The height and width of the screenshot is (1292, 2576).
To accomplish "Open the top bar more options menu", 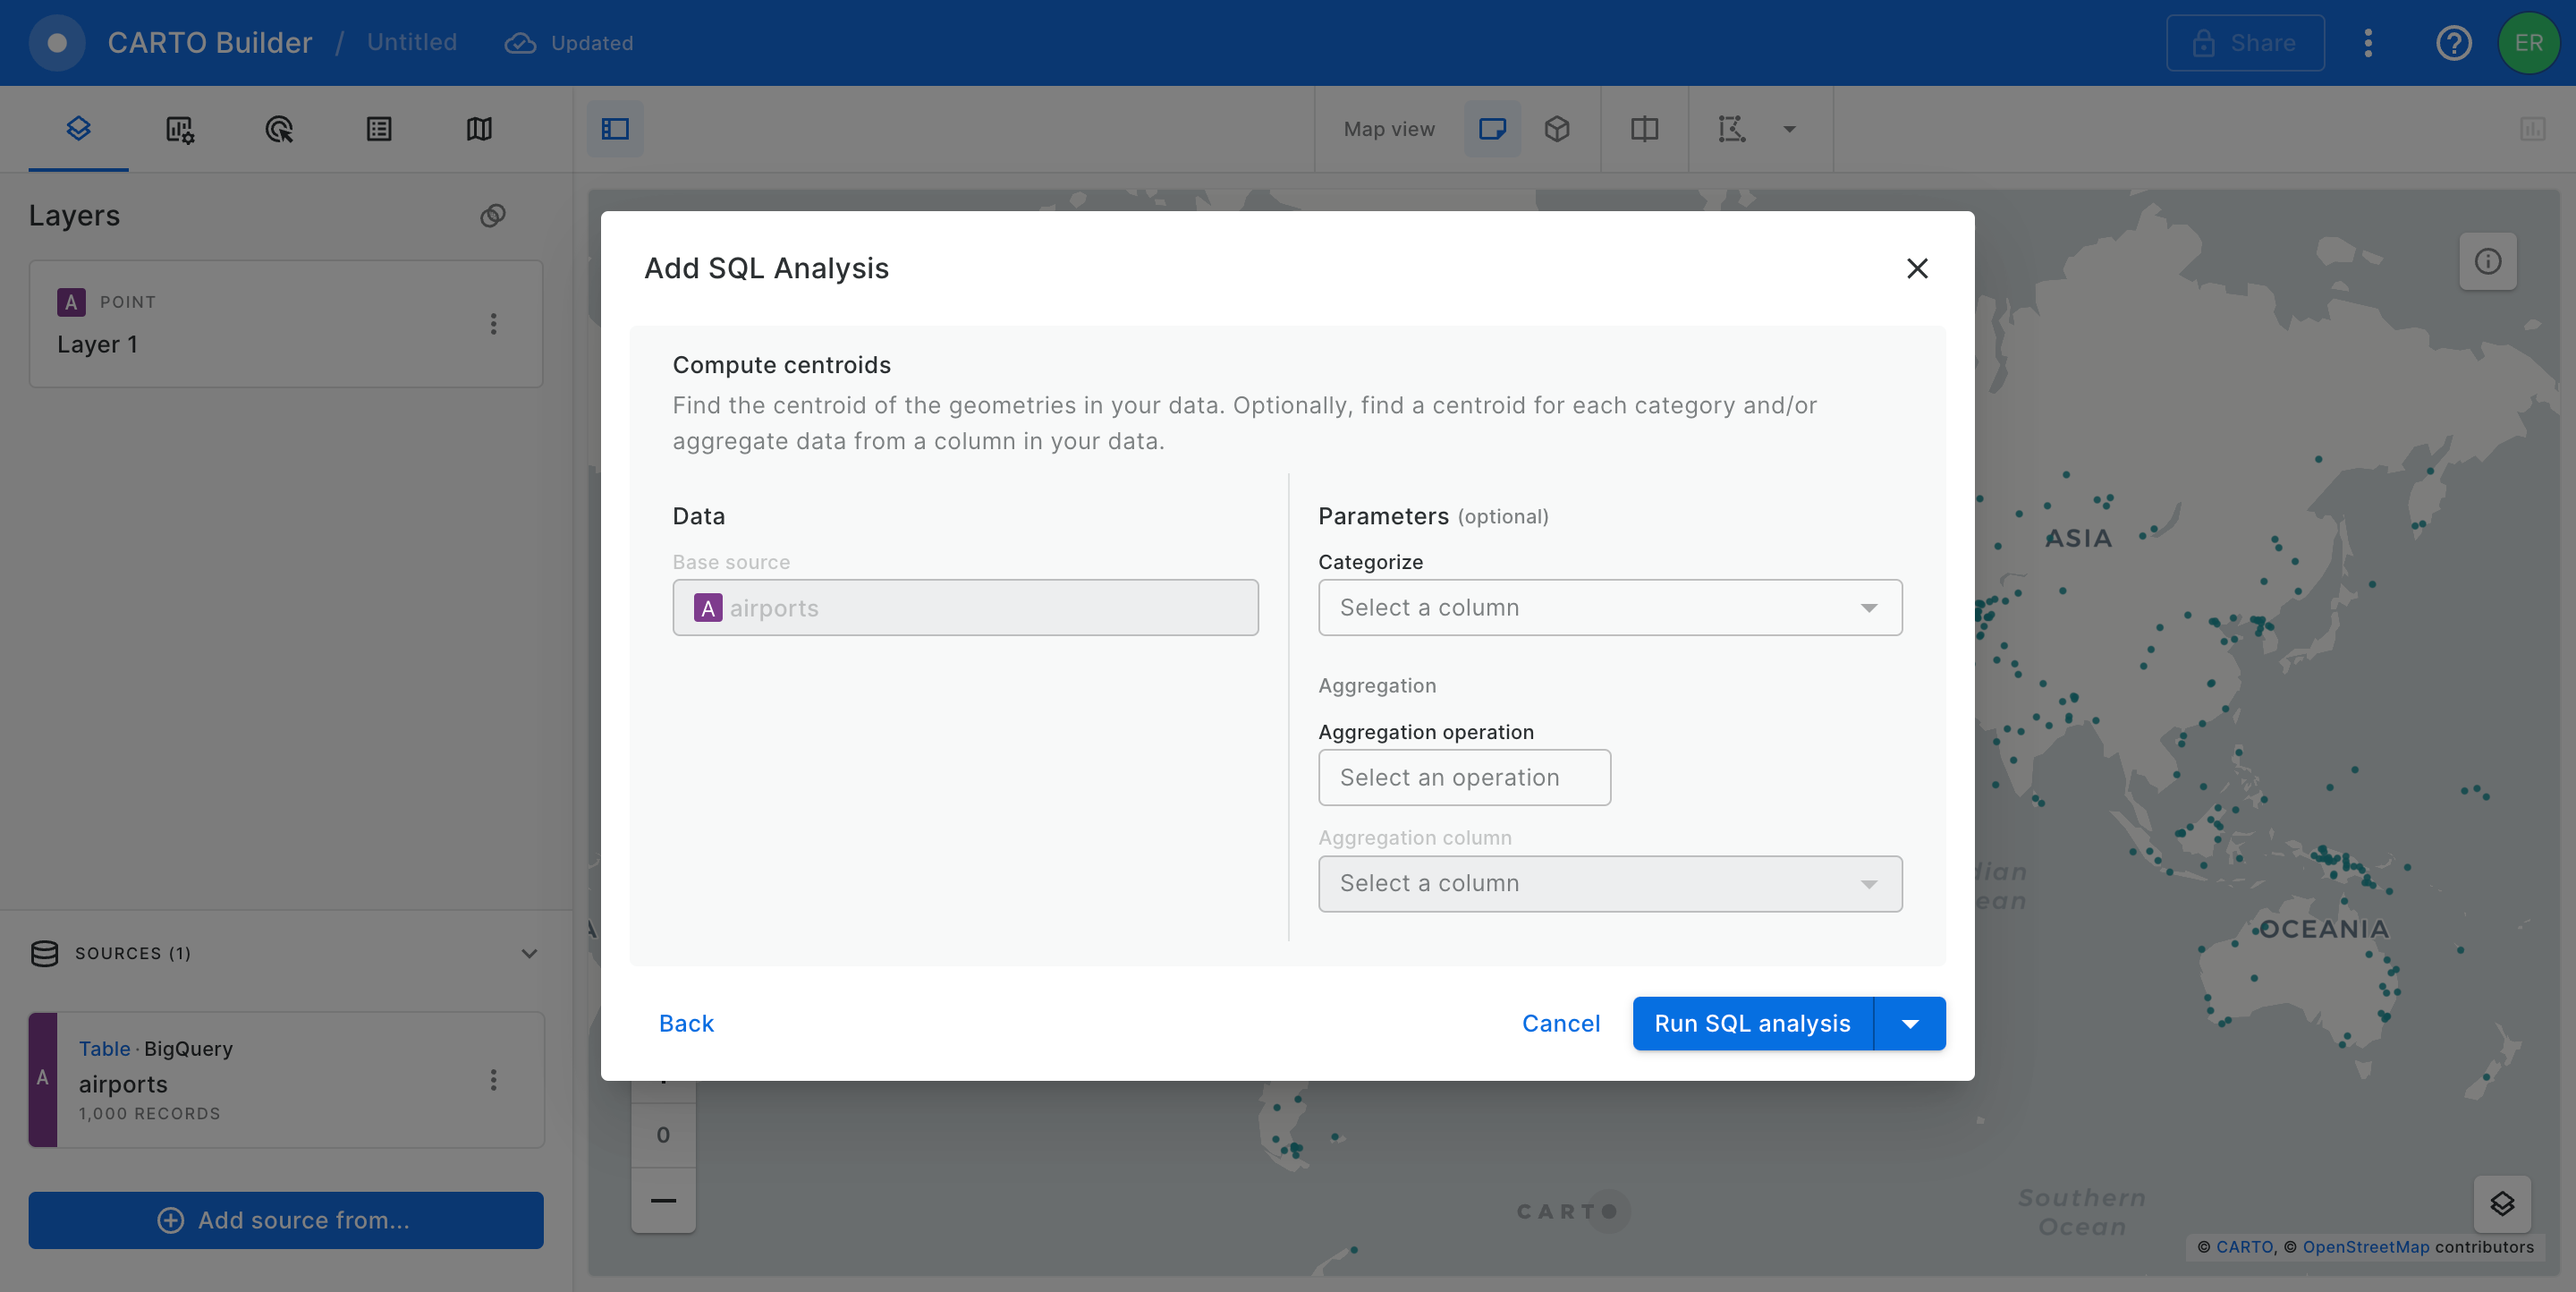I will point(2368,43).
